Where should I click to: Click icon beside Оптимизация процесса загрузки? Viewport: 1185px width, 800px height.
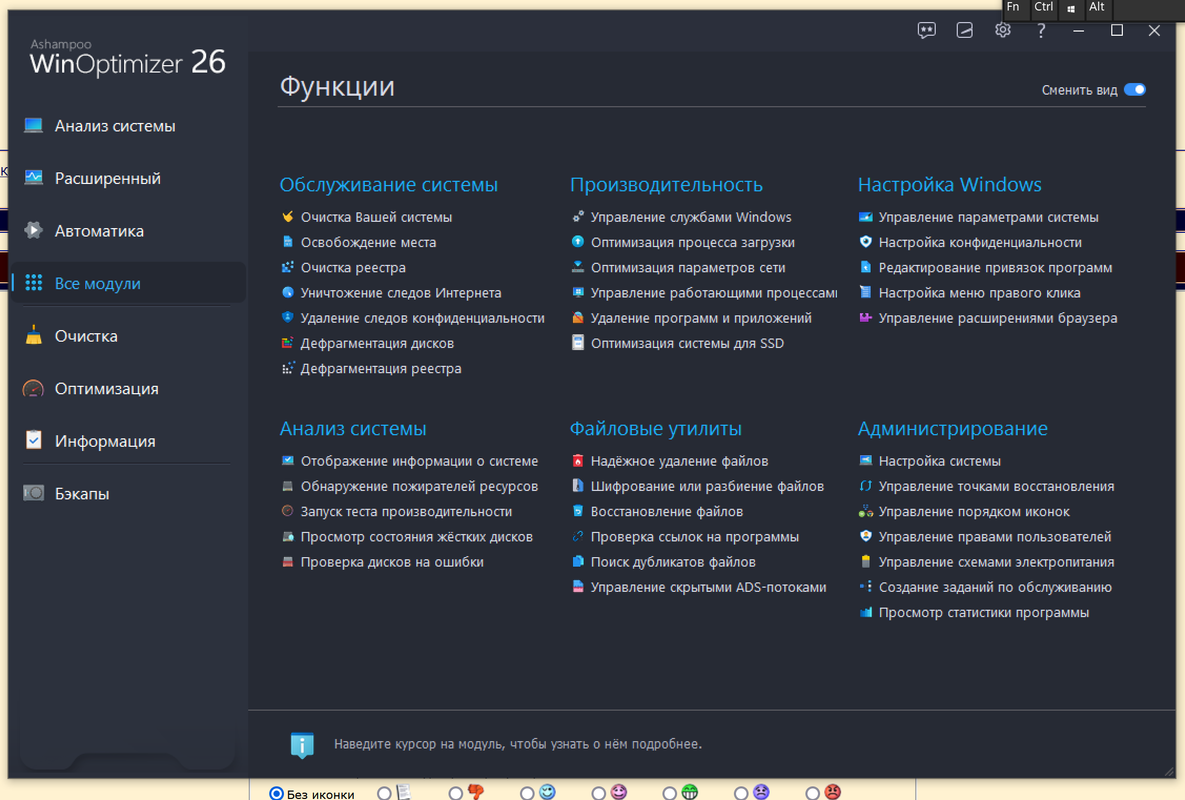[577, 242]
